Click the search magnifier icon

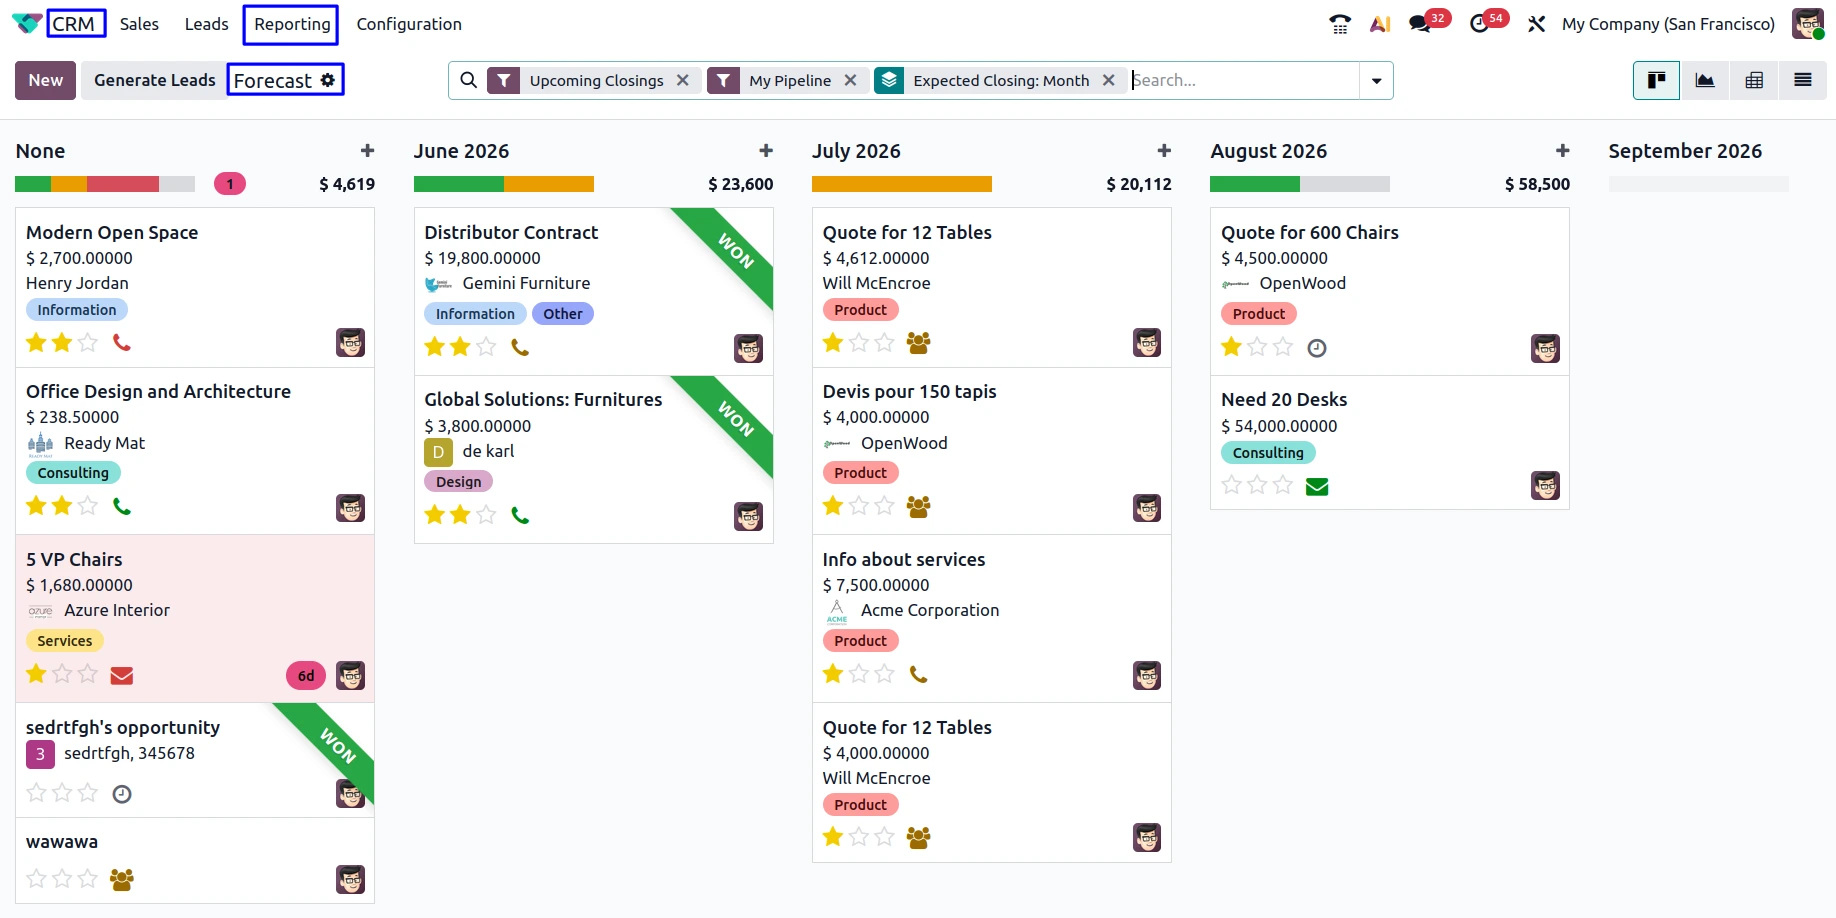(x=468, y=80)
